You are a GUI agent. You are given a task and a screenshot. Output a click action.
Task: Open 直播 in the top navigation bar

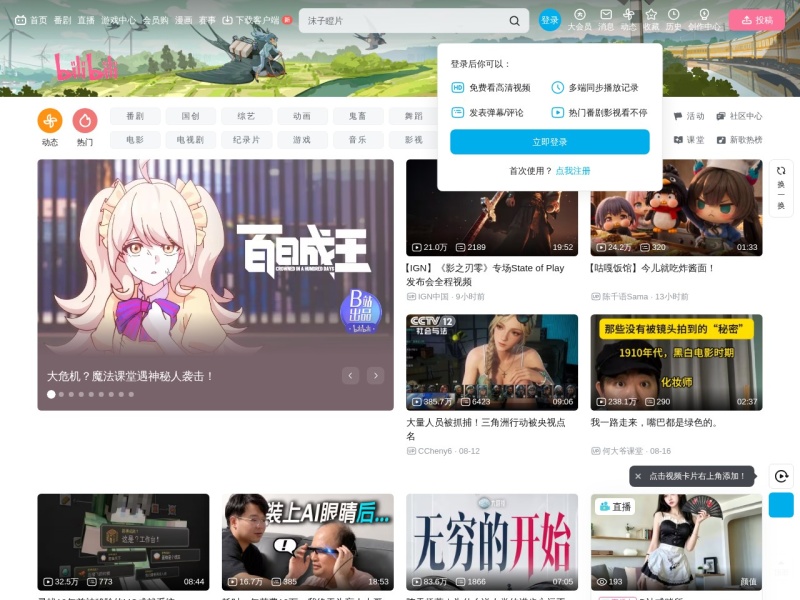coord(86,20)
